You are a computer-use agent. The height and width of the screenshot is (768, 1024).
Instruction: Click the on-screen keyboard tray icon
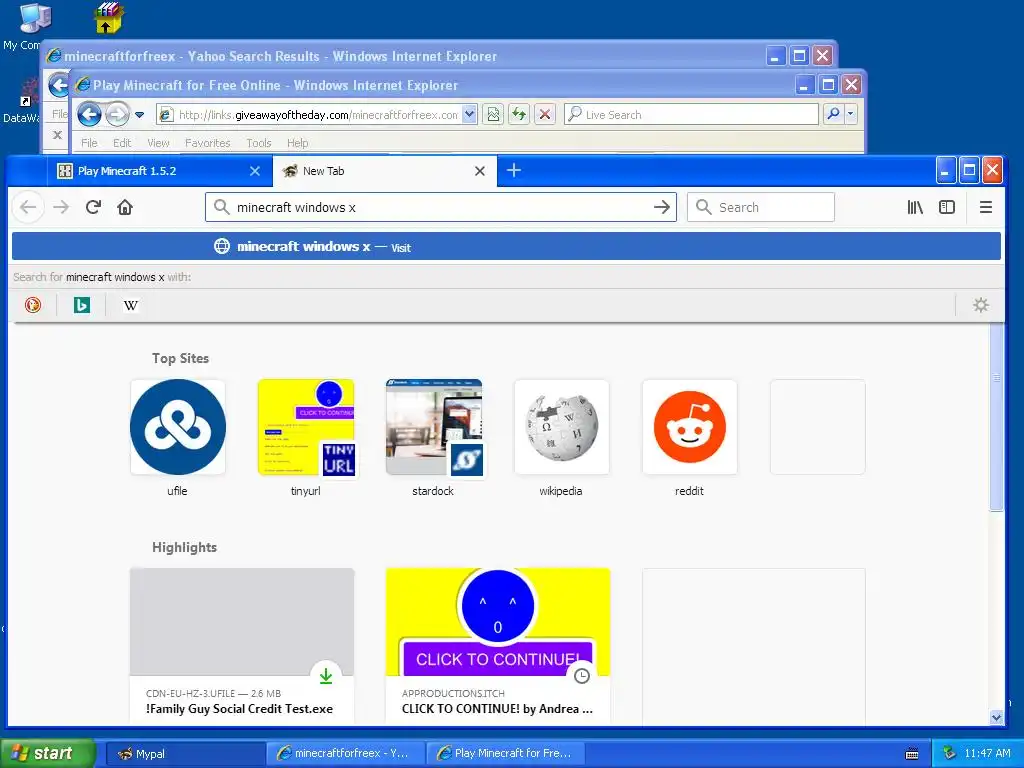pyautogui.click(x=912, y=754)
